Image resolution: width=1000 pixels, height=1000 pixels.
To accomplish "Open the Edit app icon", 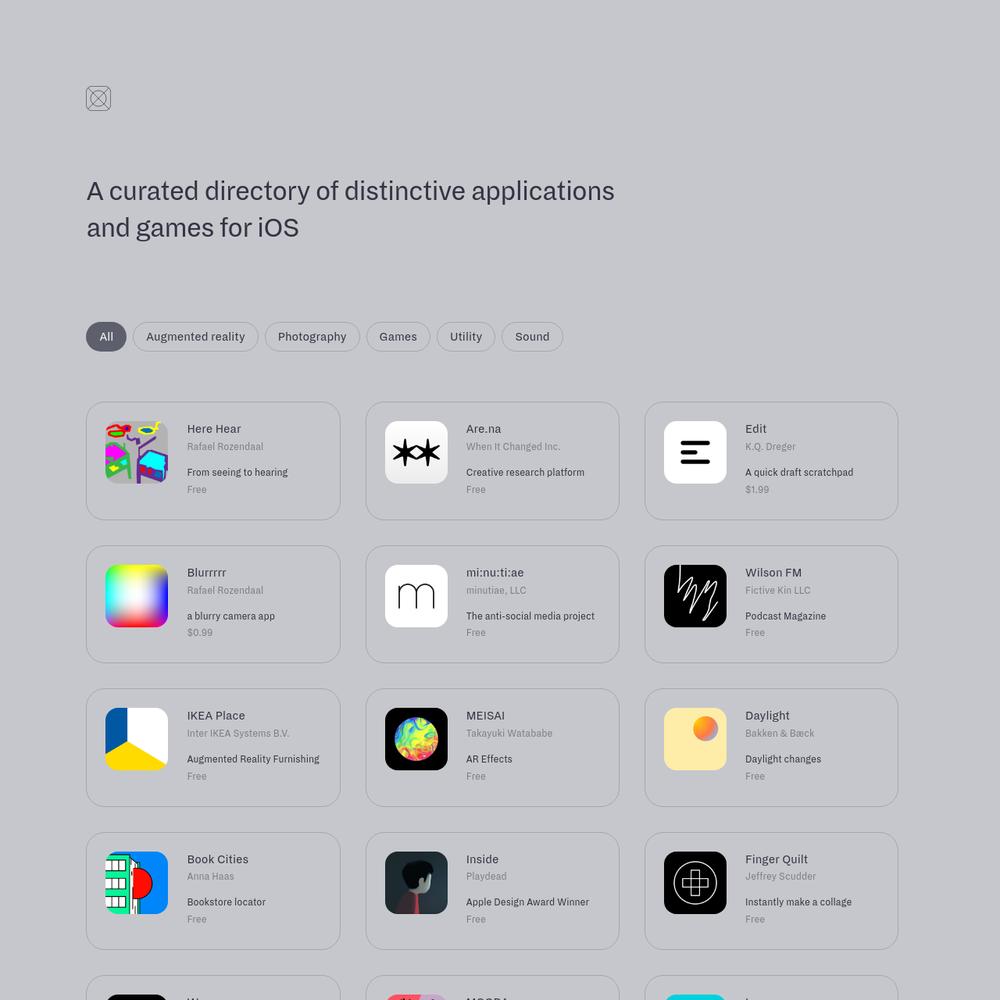I will click(695, 452).
